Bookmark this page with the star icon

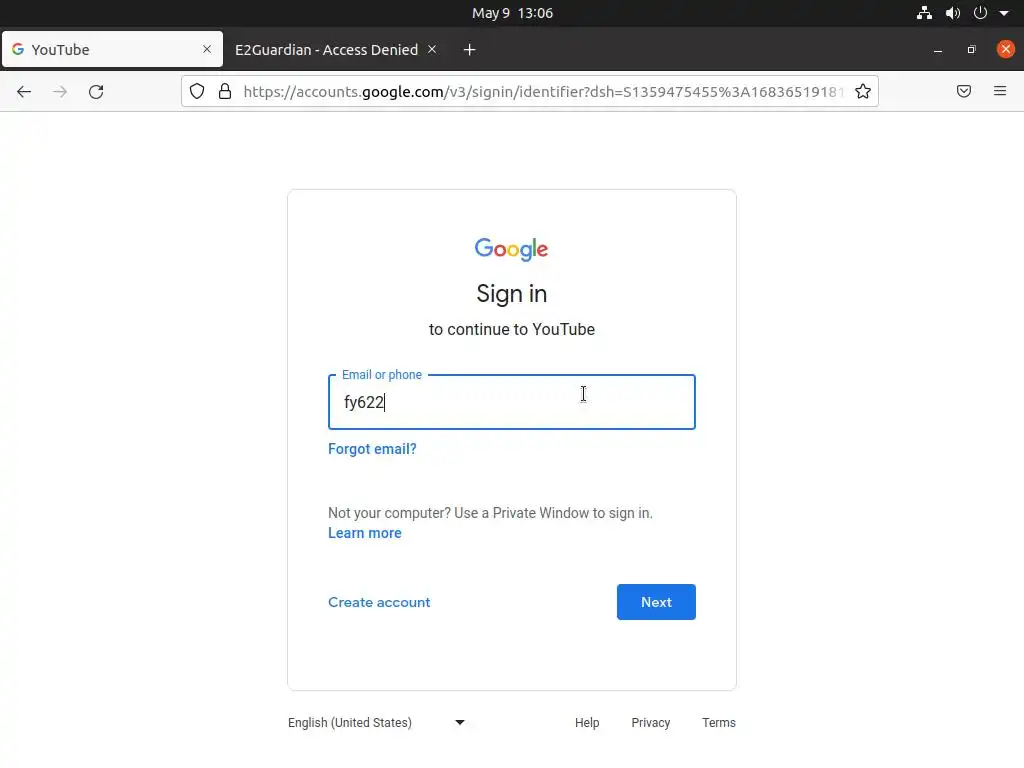[x=863, y=91]
